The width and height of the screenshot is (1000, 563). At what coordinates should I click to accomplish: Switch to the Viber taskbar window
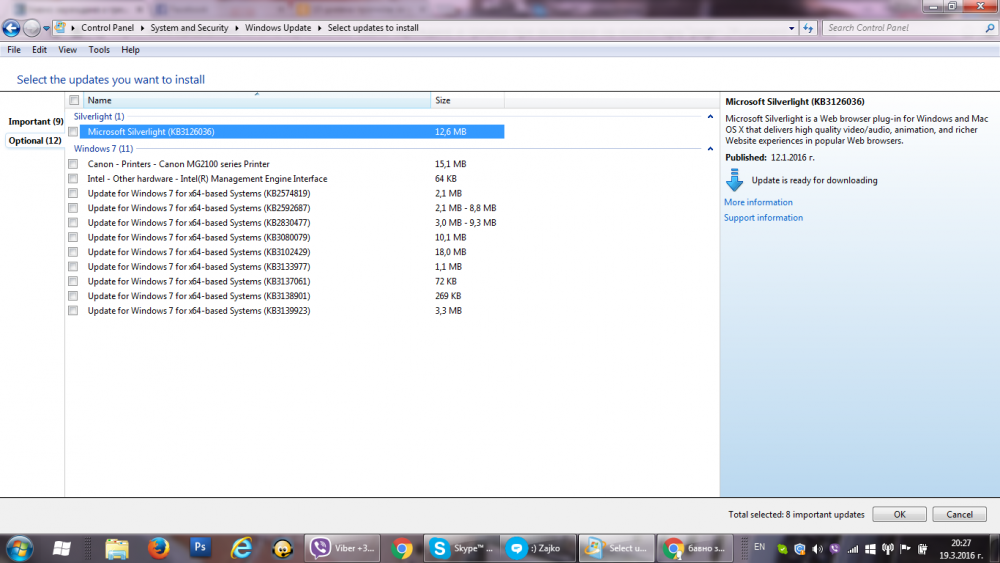(342, 548)
